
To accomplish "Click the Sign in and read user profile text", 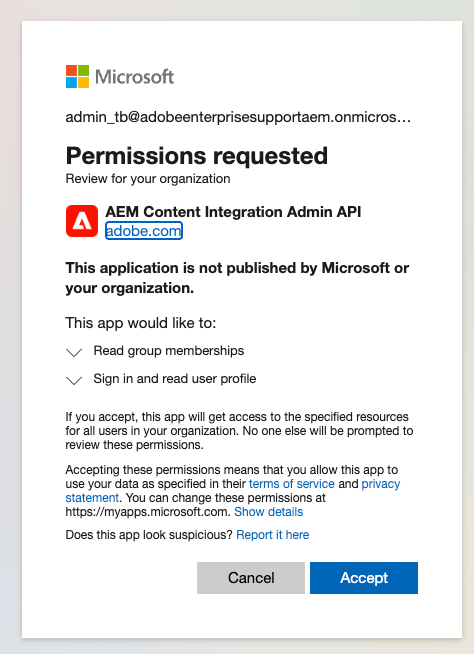I will pyautogui.click(x=175, y=379).
